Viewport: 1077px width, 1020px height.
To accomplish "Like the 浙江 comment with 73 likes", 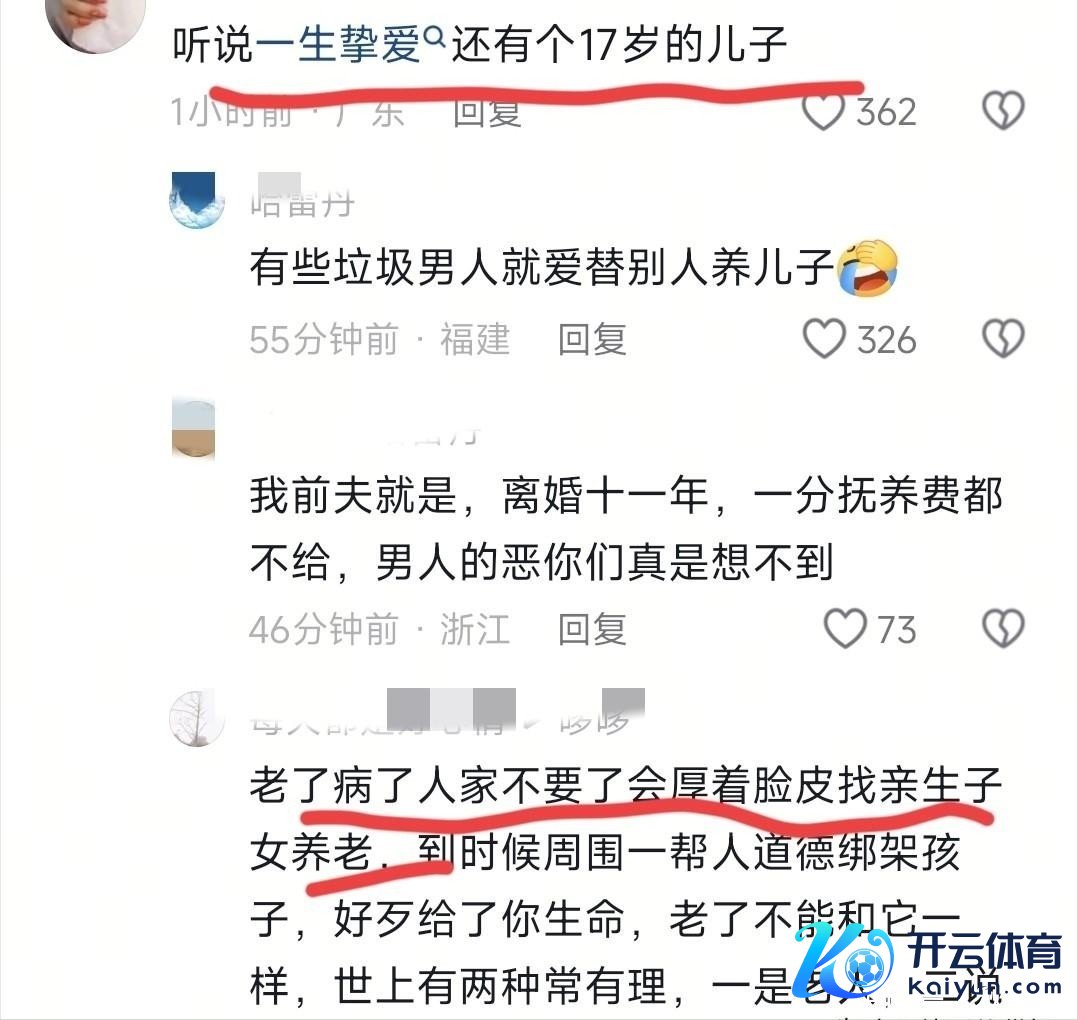I will pos(845,628).
